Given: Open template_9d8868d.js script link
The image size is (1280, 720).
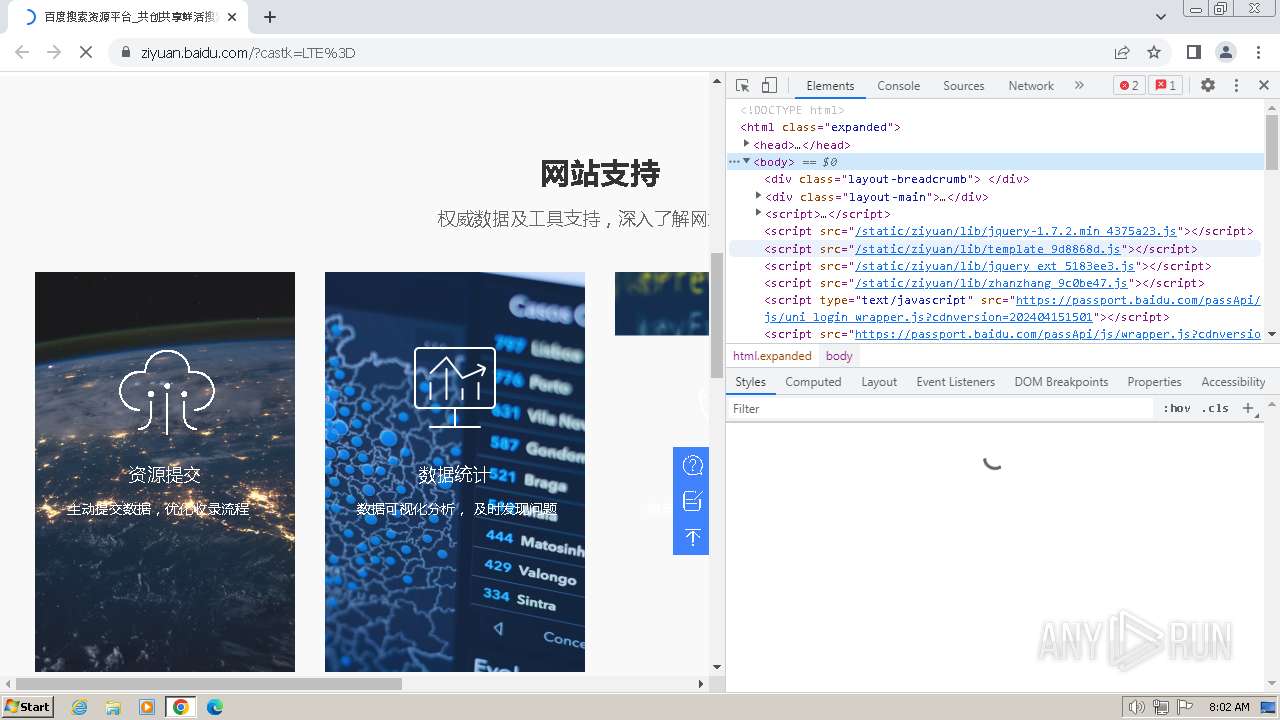Looking at the screenshot, I should (x=990, y=249).
